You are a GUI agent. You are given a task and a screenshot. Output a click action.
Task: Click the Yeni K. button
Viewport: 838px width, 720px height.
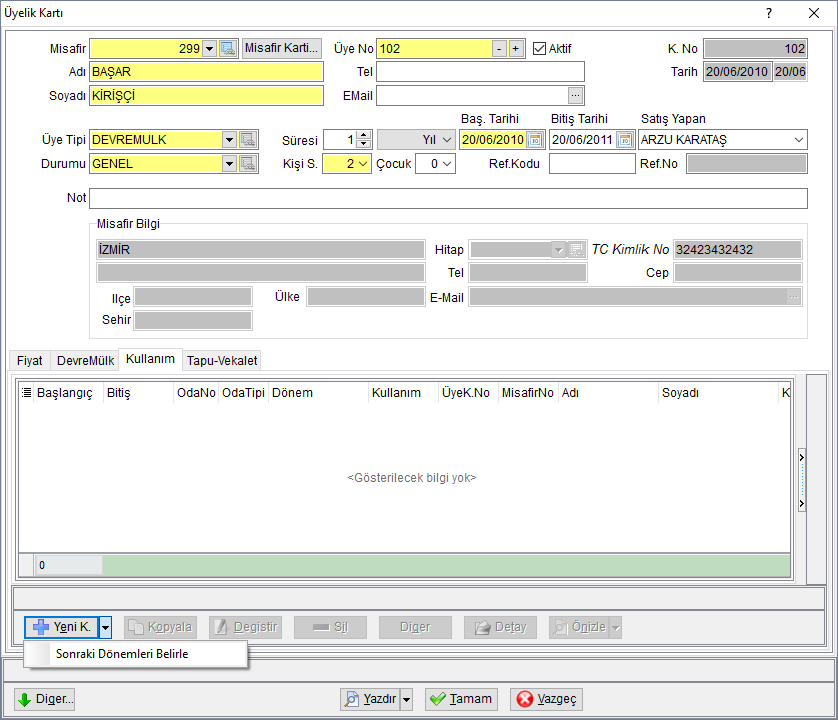(x=61, y=627)
